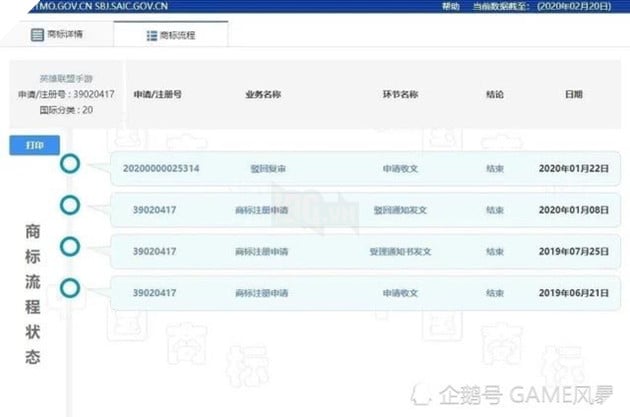Click the 环节名称 column header
630x417 pixels.
(400, 94)
